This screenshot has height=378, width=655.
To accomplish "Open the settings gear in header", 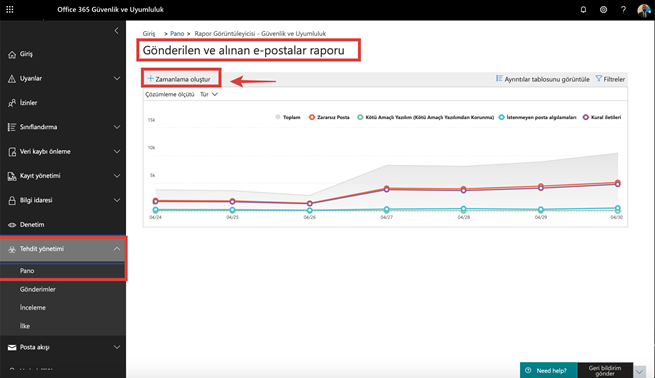I will (x=603, y=9).
